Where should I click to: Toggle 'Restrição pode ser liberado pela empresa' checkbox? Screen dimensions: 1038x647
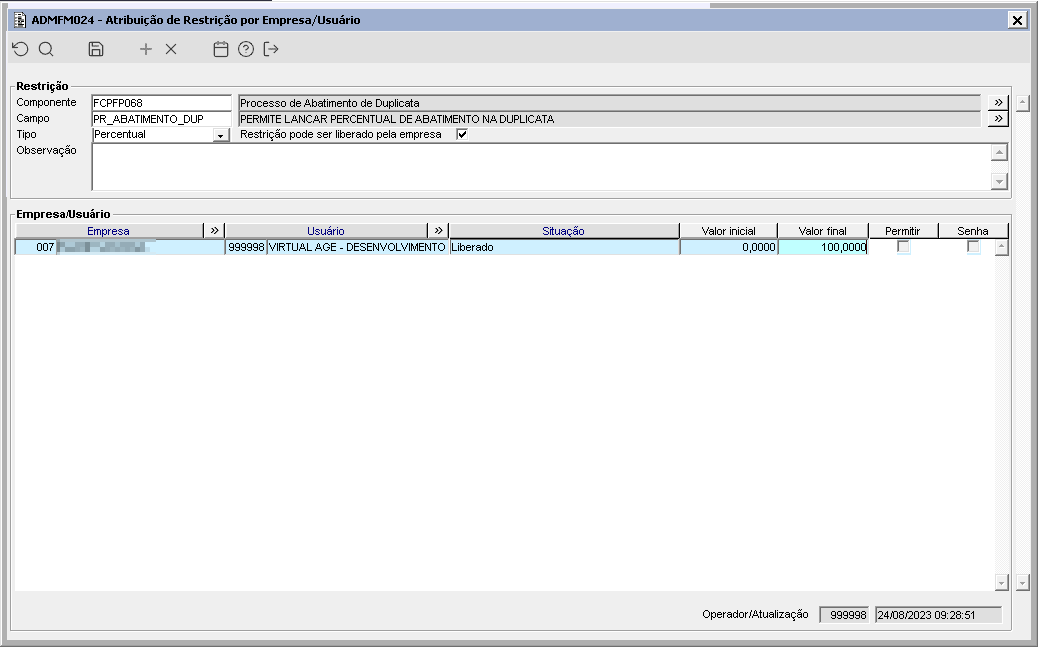[462, 134]
